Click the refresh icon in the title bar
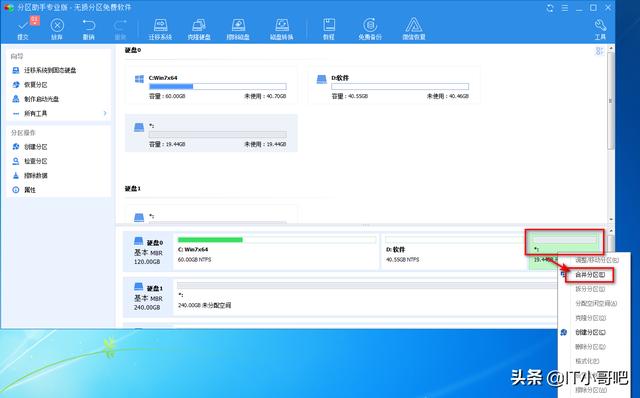640x398 pixels. click(550, 8)
